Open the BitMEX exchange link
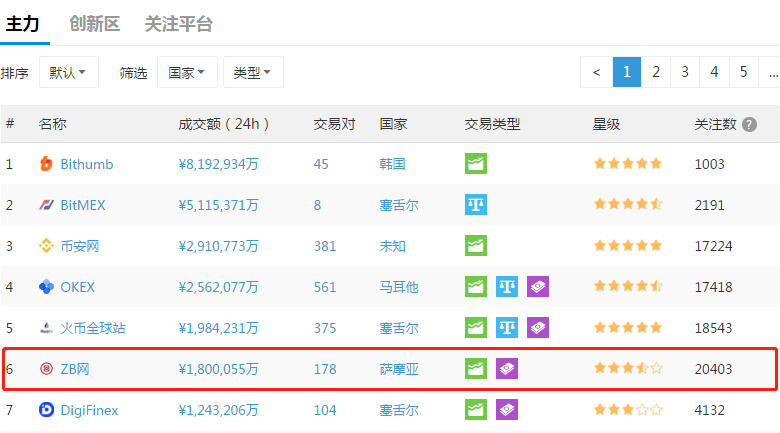 click(83, 205)
